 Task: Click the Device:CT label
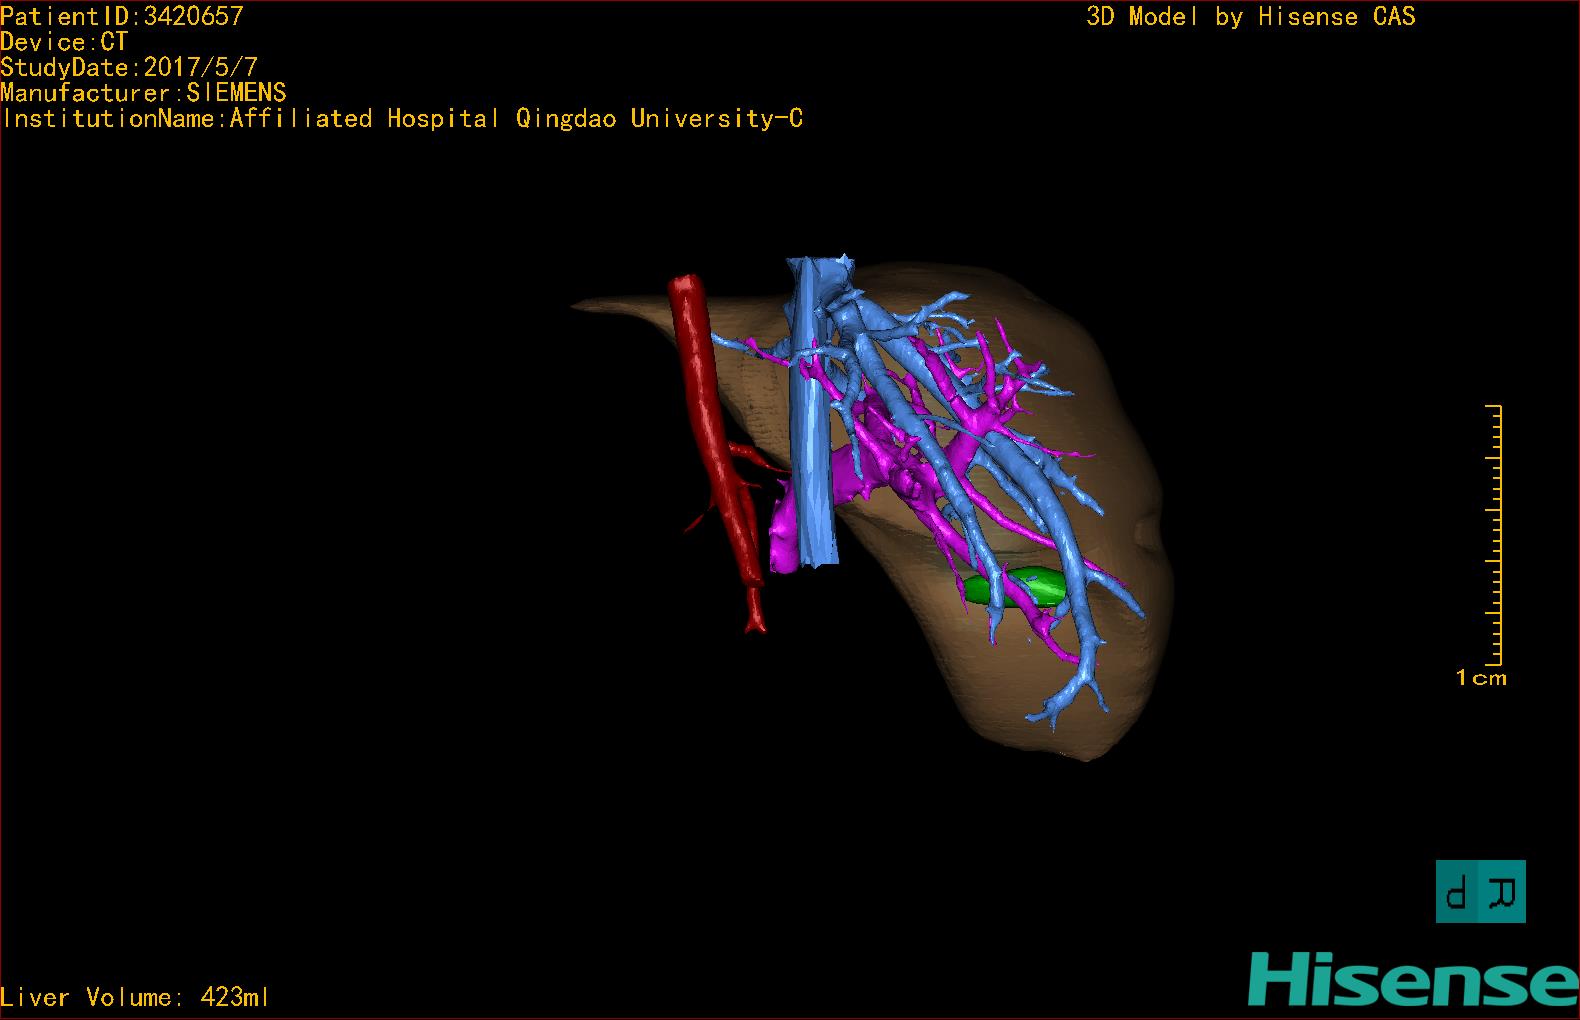point(65,42)
